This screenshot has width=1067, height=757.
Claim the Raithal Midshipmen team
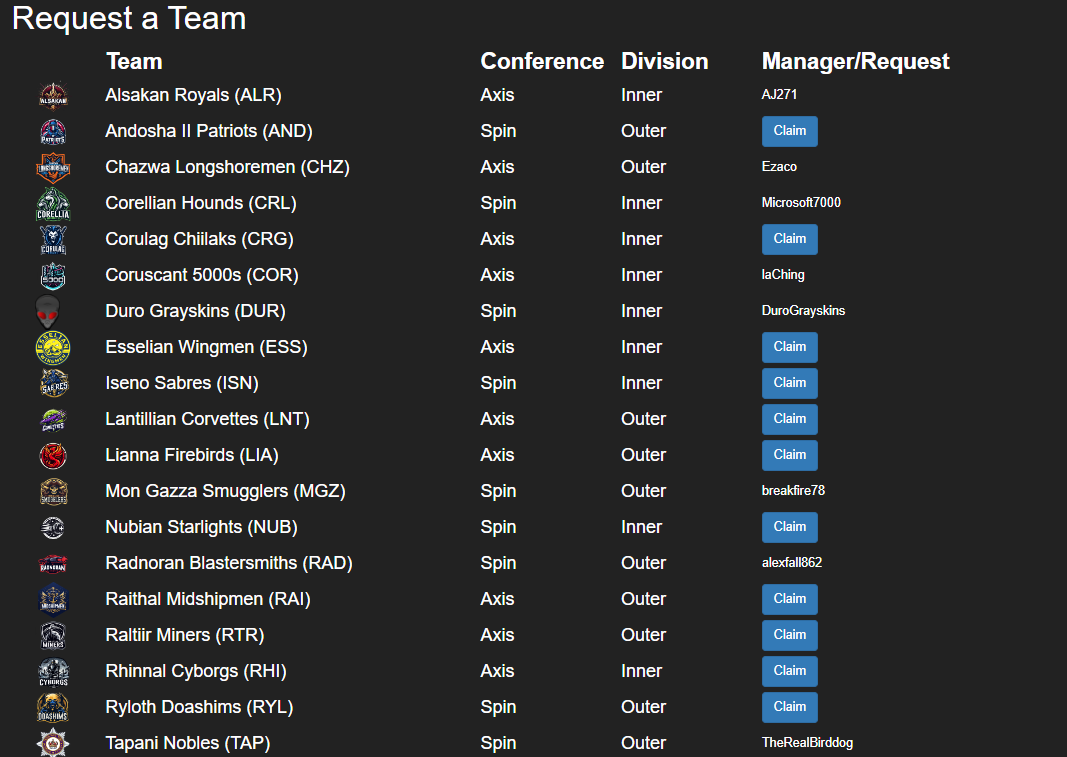click(x=789, y=599)
